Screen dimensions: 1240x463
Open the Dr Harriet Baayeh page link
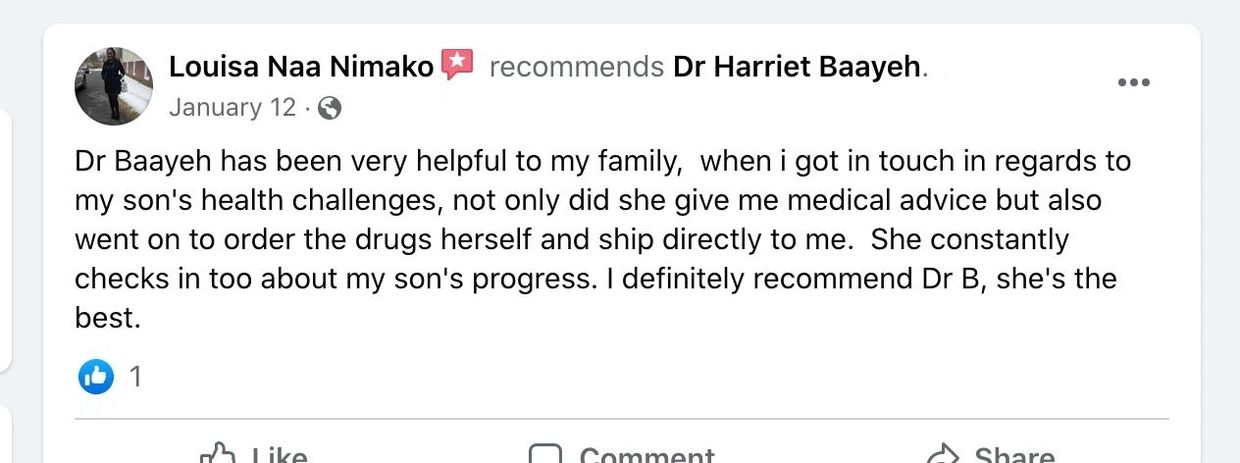797,67
